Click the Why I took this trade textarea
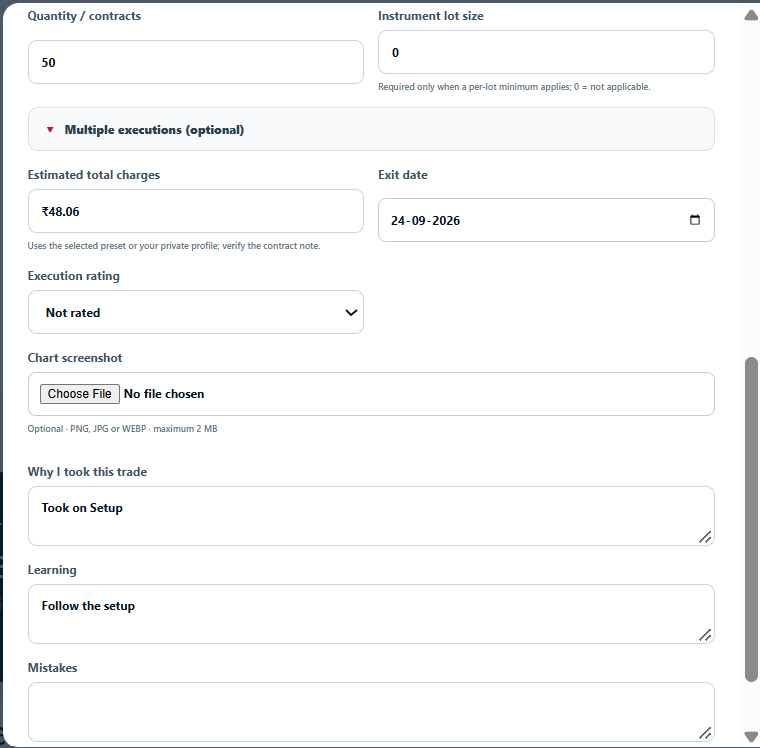 pyautogui.click(x=371, y=516)
